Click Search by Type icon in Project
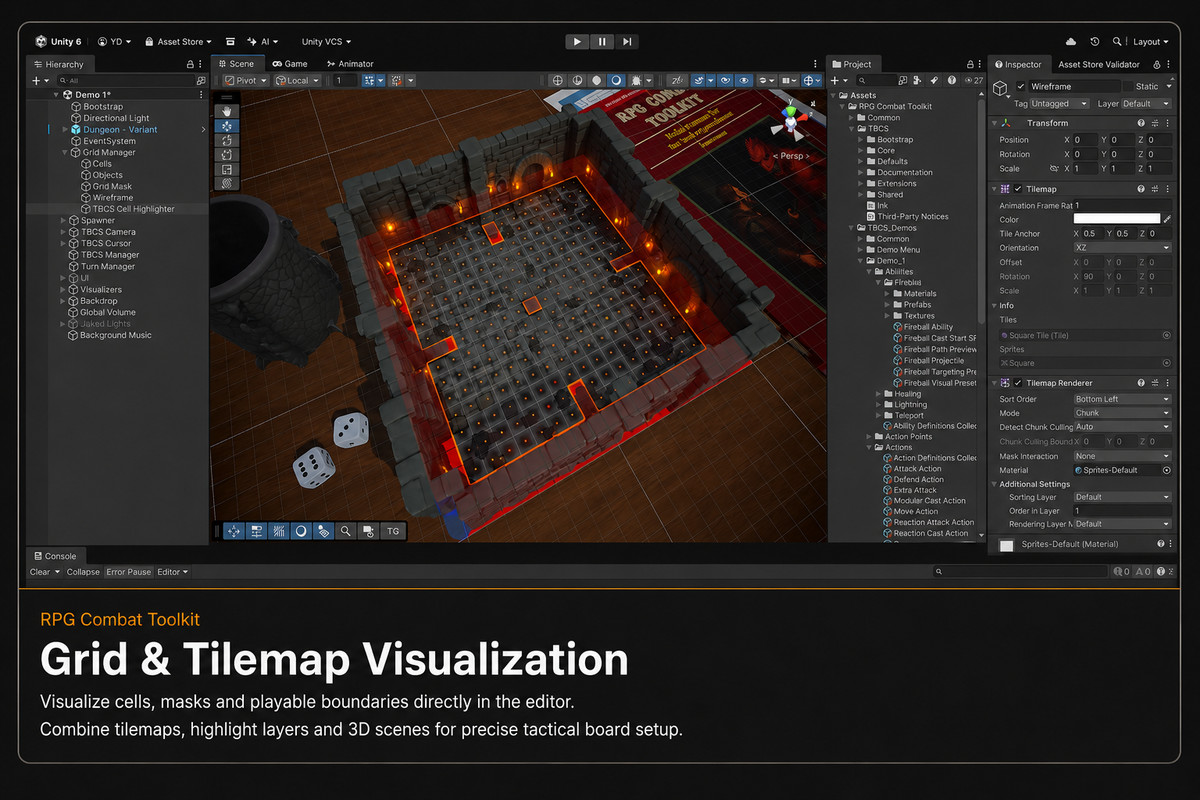This screenshot has height=800, width=1200. coord(918,80)
